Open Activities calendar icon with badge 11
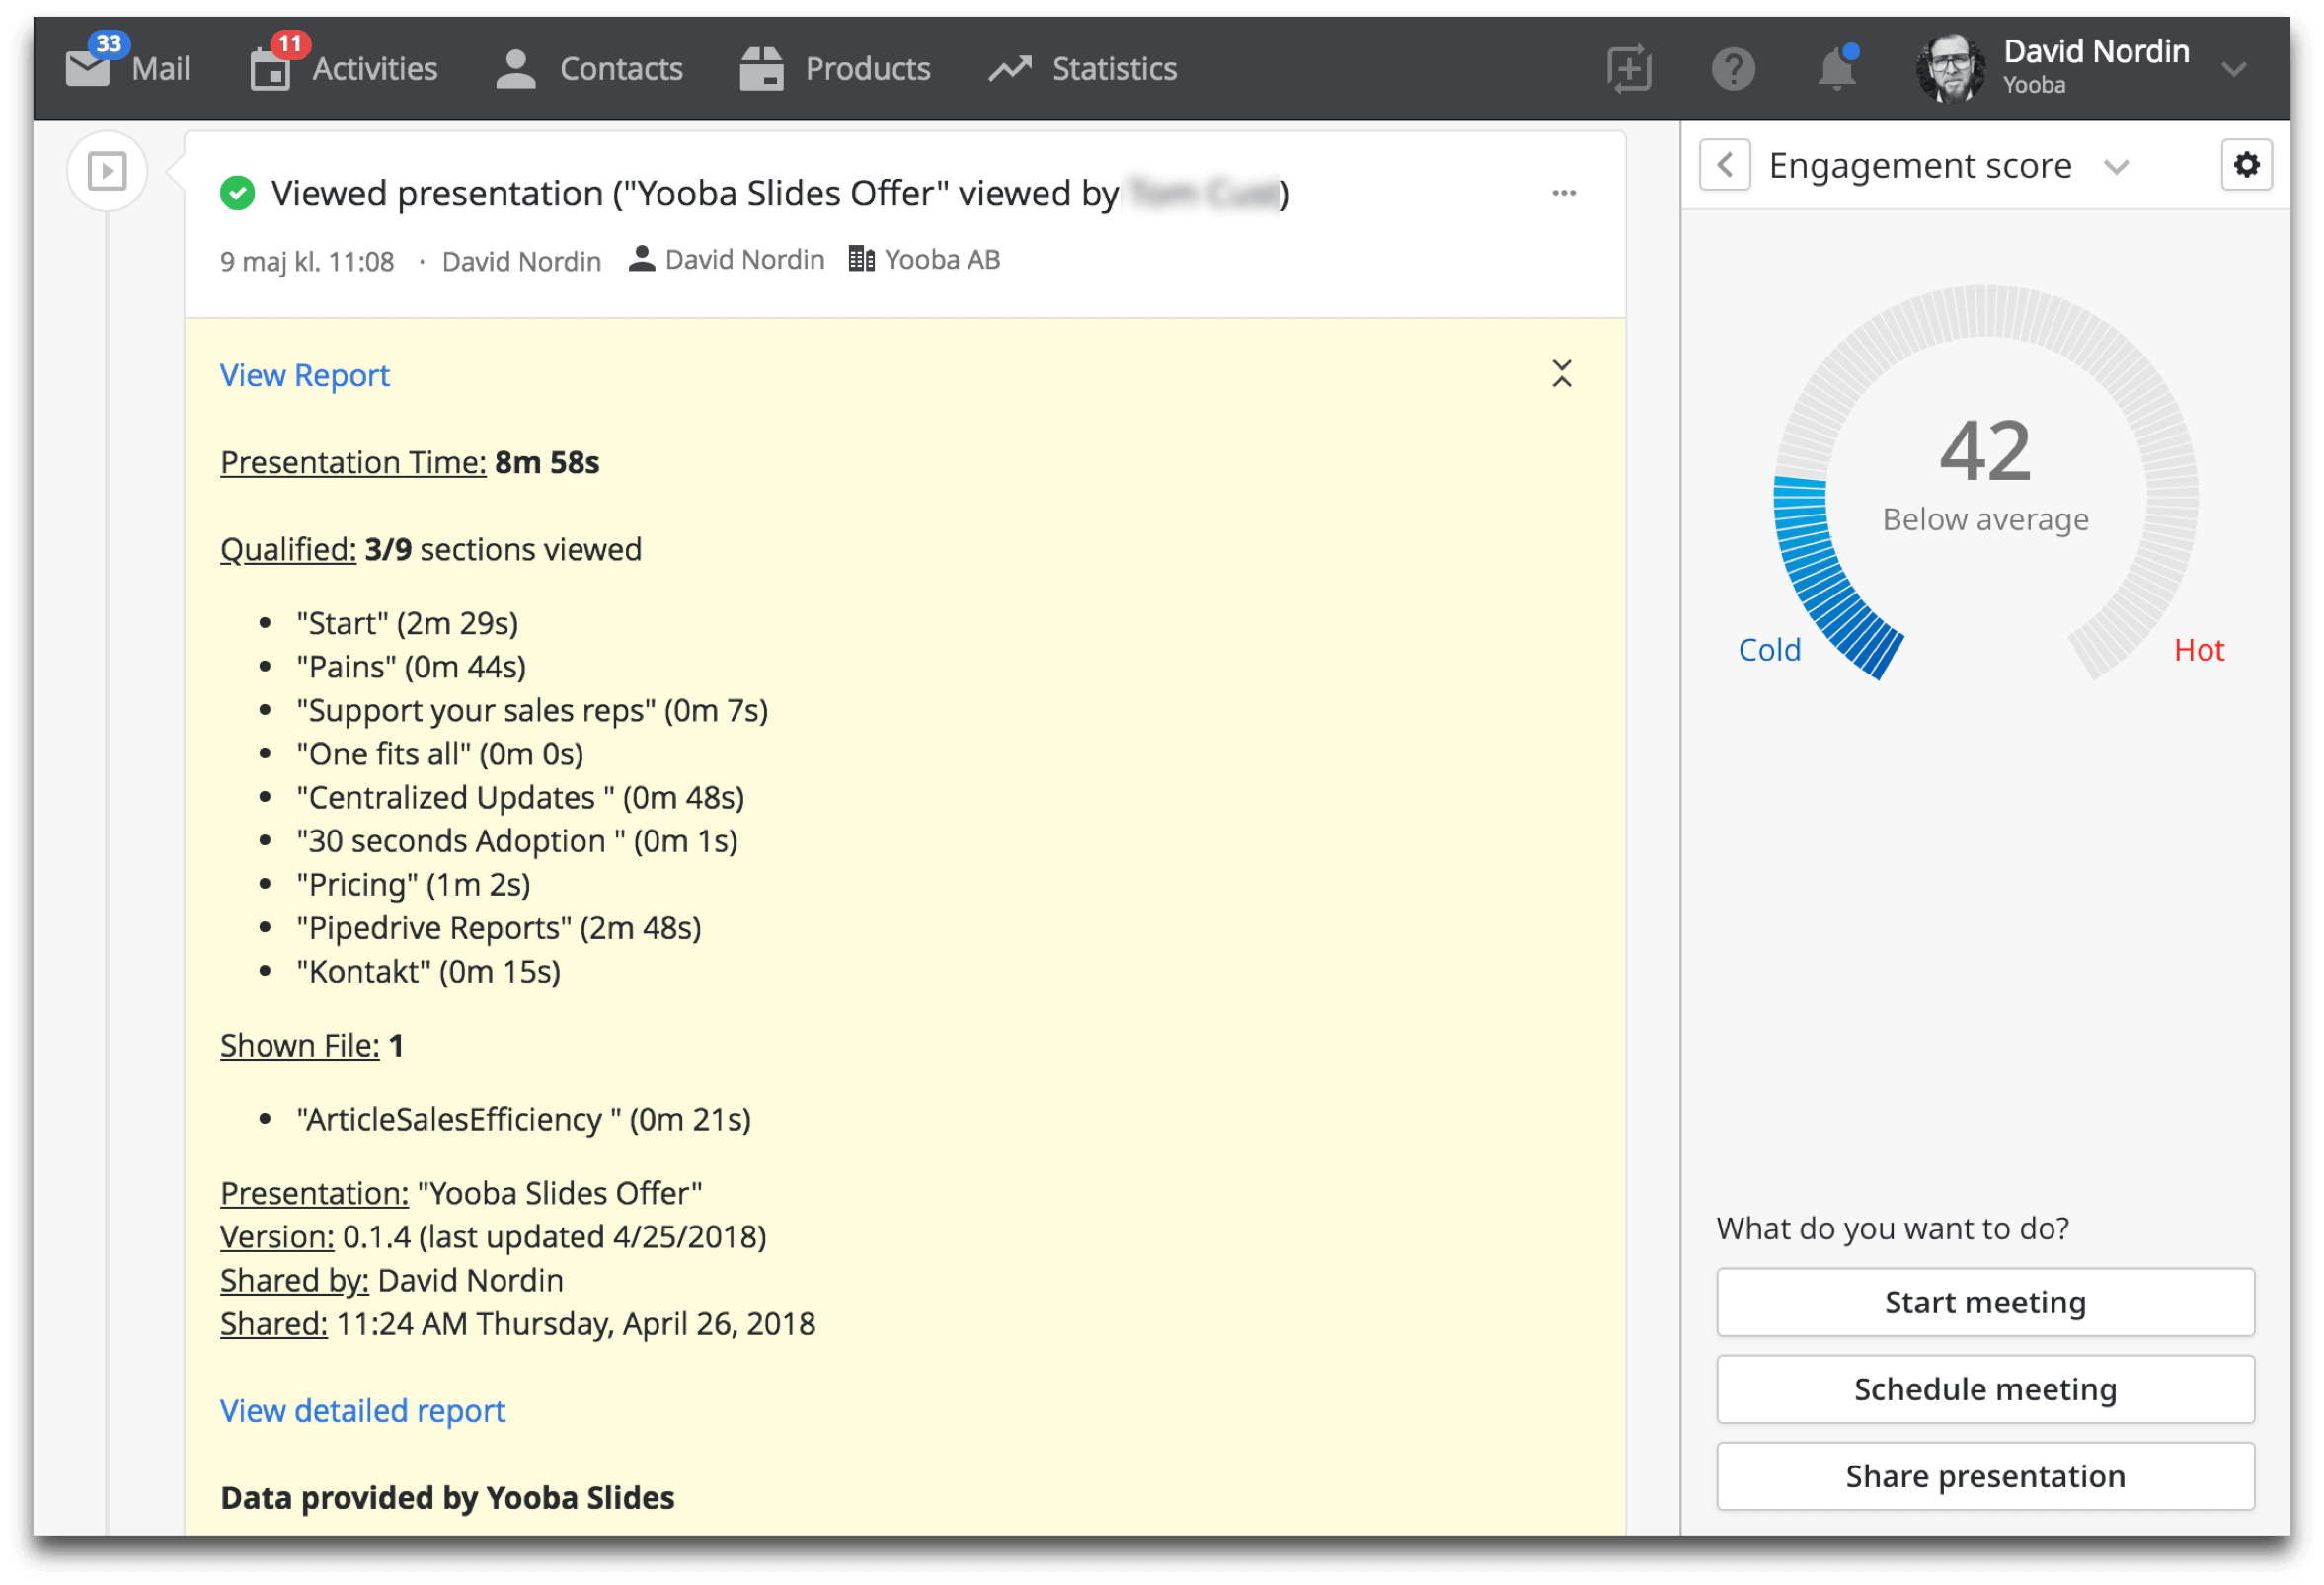 270,69
